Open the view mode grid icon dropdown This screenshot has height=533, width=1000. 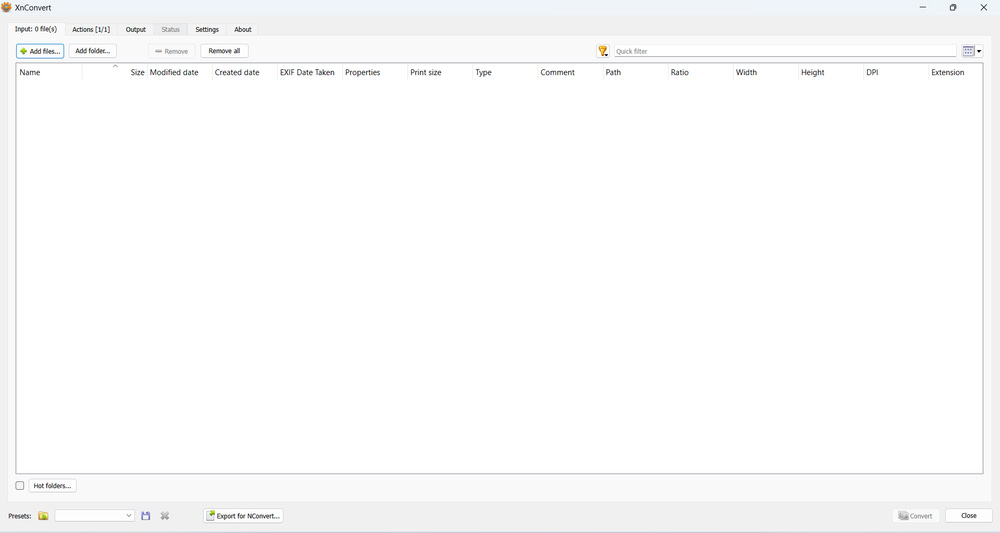(972, 51)
